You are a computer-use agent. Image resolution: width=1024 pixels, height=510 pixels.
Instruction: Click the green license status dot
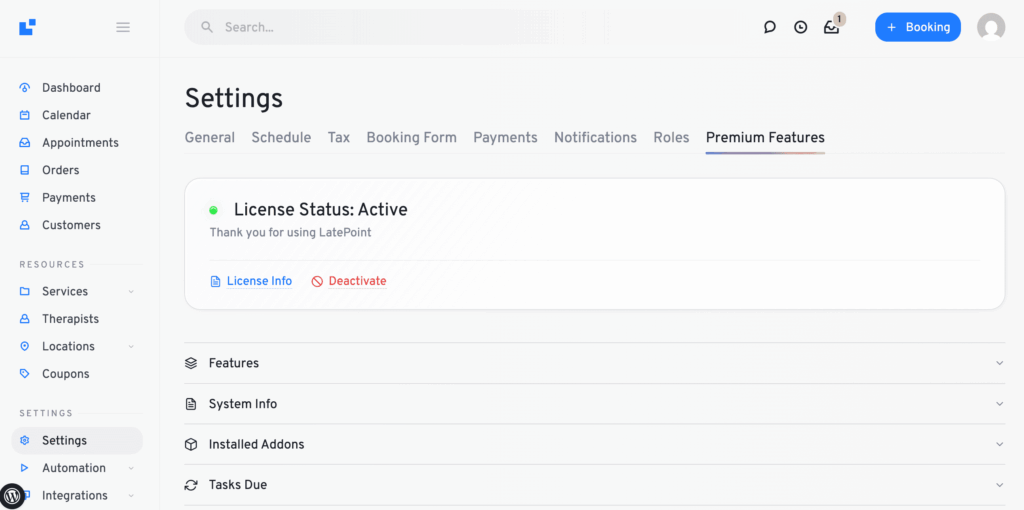click(x=214, y=210)
